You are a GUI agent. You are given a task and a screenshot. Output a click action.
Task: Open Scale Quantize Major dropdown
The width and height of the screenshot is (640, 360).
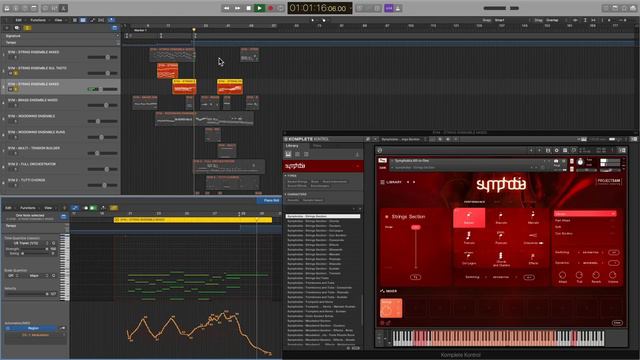coord(36,276)
